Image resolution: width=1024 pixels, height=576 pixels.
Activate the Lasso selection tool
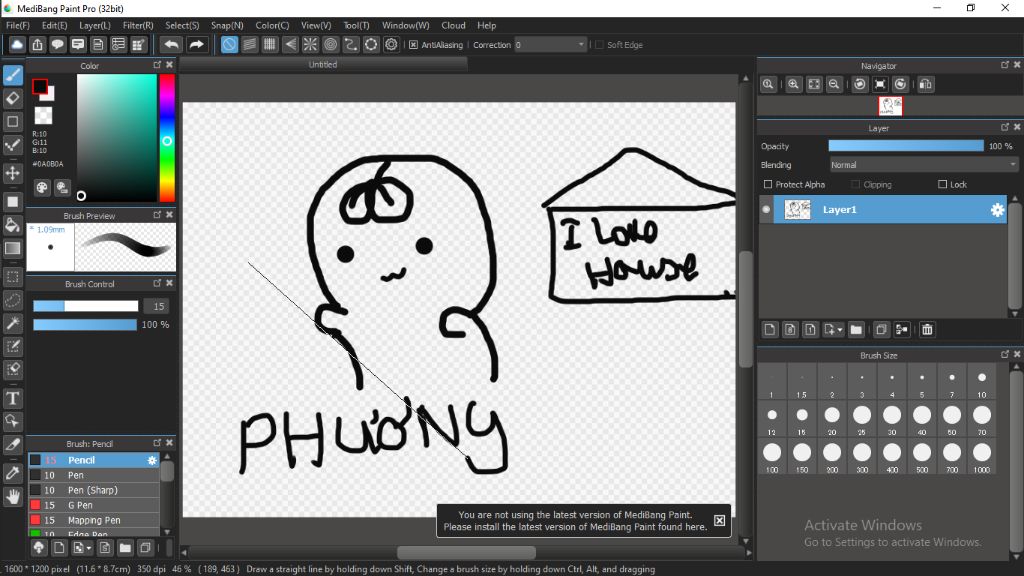pos(12,300)
